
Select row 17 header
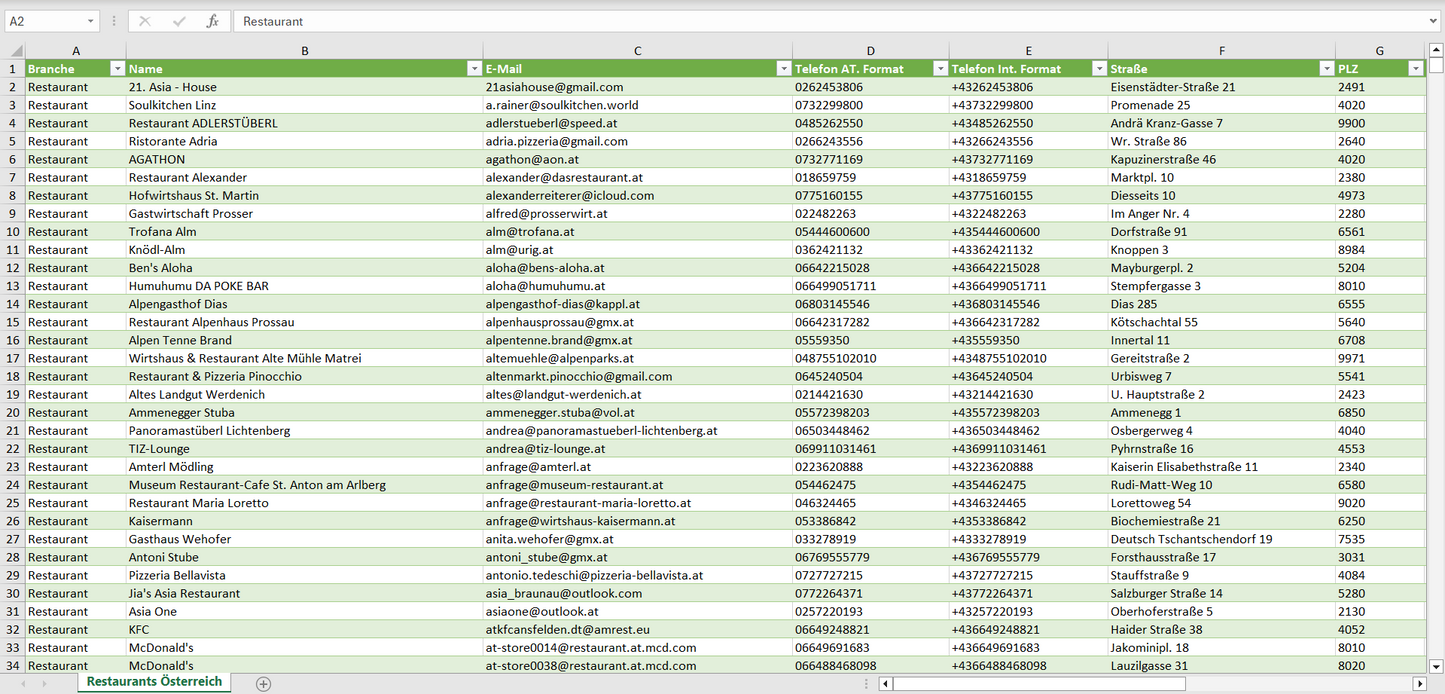coord(13,358)
